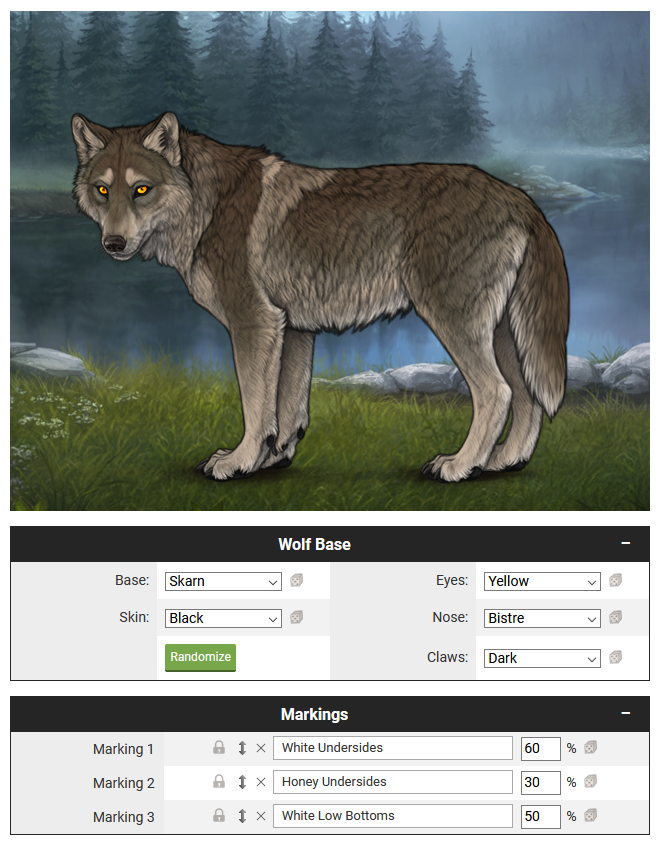This screenshot has height=846, width=660.
Task: Click the dice icon beside Claws dropdown
Action: [x=616, y=658]
